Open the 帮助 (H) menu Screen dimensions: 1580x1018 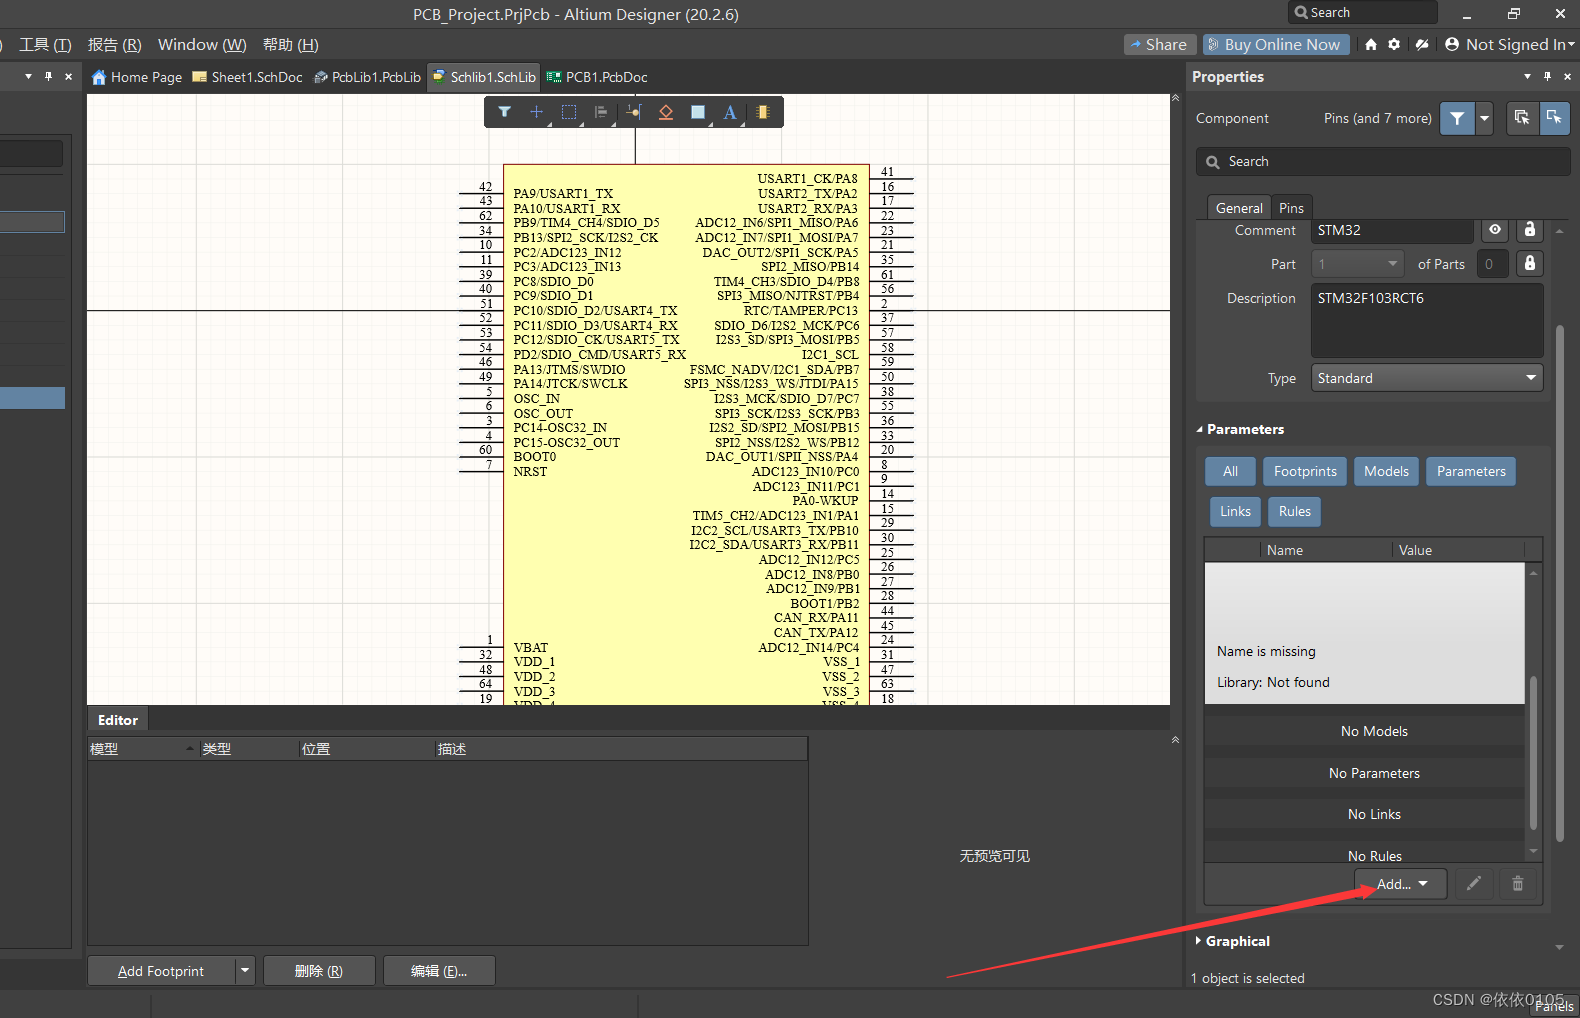pos(291,44)
